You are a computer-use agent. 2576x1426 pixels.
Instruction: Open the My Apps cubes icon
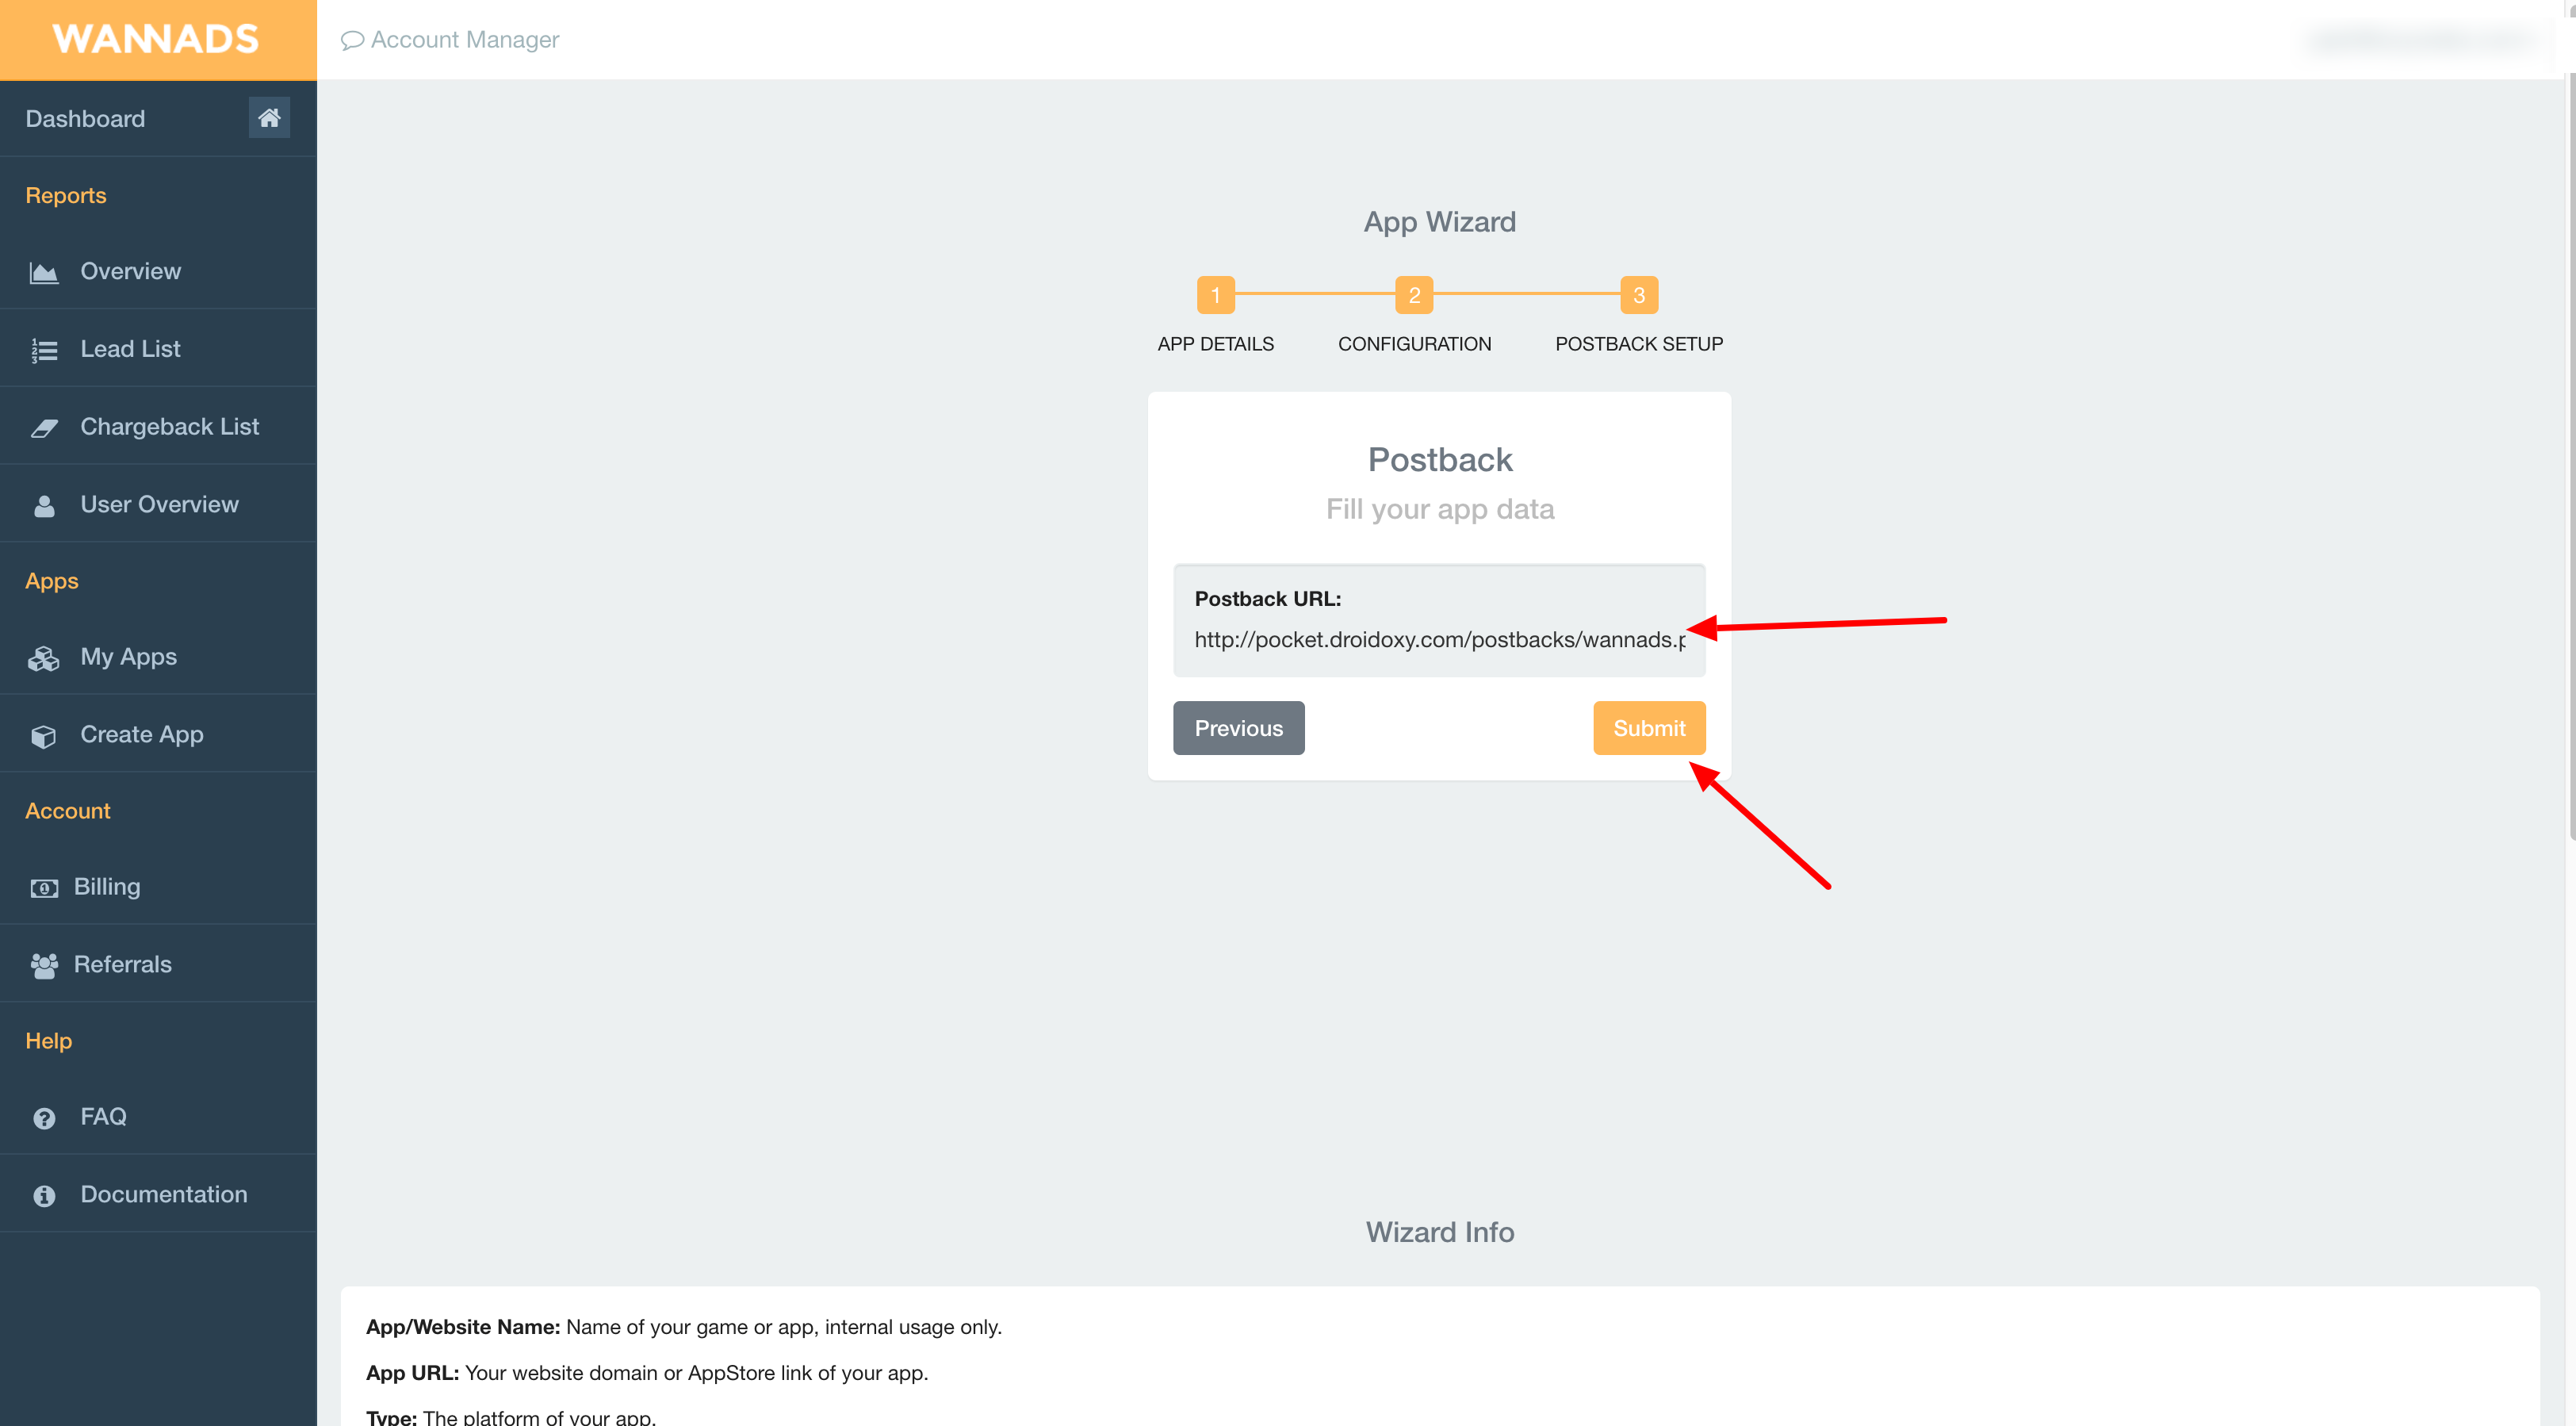44,658
